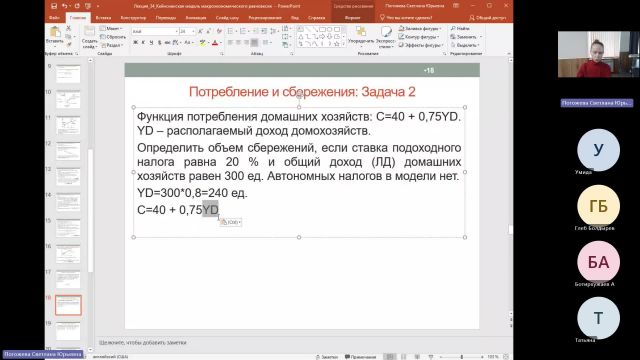Insert a rectangle from shapes gallery
The height and width of the screenshot is (360, 640).
(x=322, y=29)
